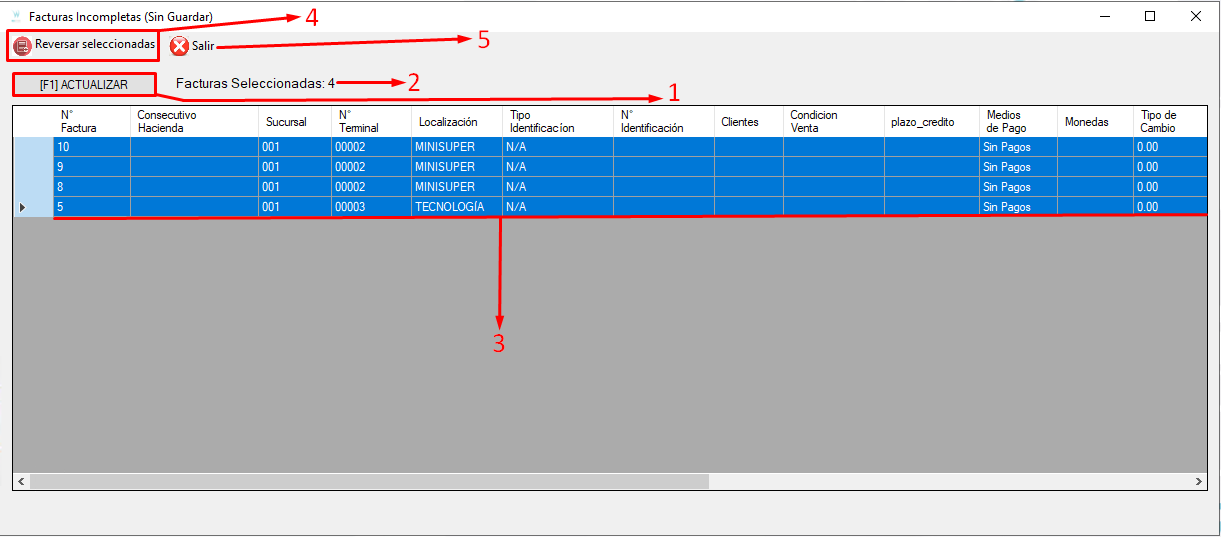
Task: Click the horizontal scrollbar right arrow
Action: coord(1199,482)
